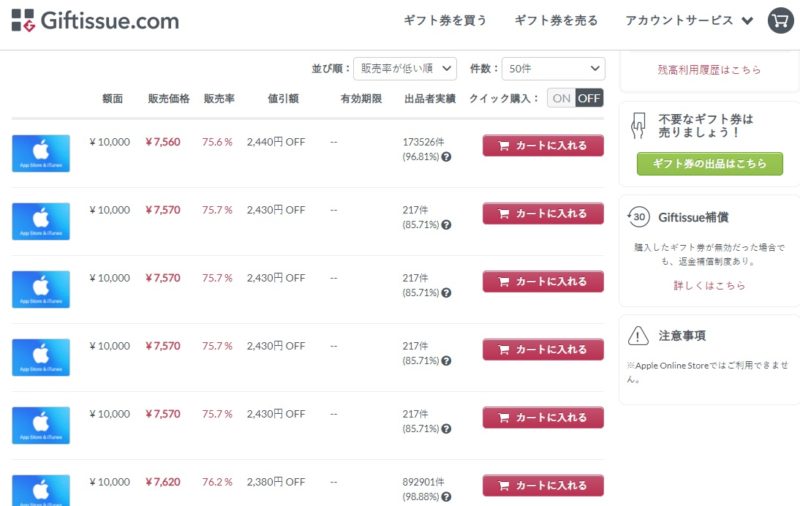Go to ギフト券を買う page
Viewport: 800px width, 506px height.
click(x=445, y=20)
